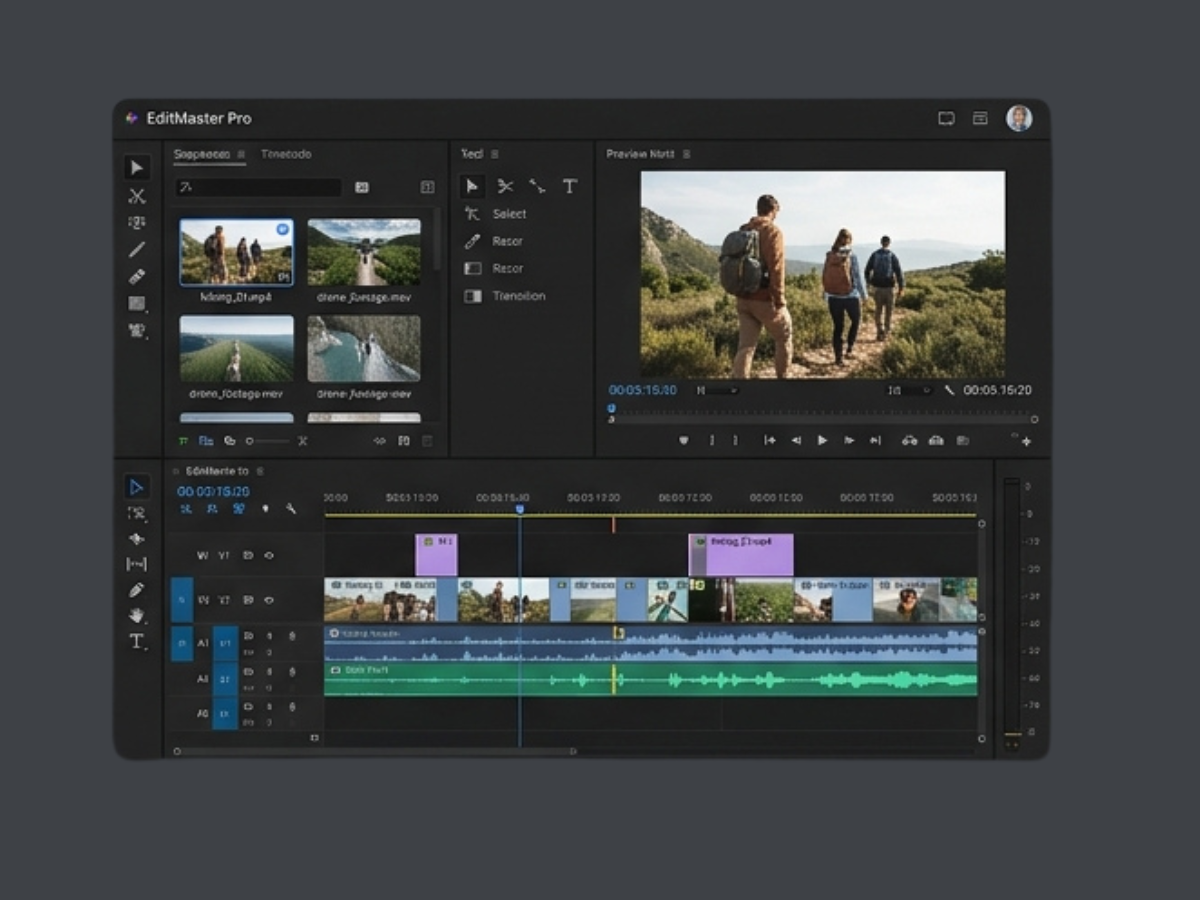Open the timeline panel menu icon next to its title
This screenshot has width=1200, height=900.
click(260, 471)
